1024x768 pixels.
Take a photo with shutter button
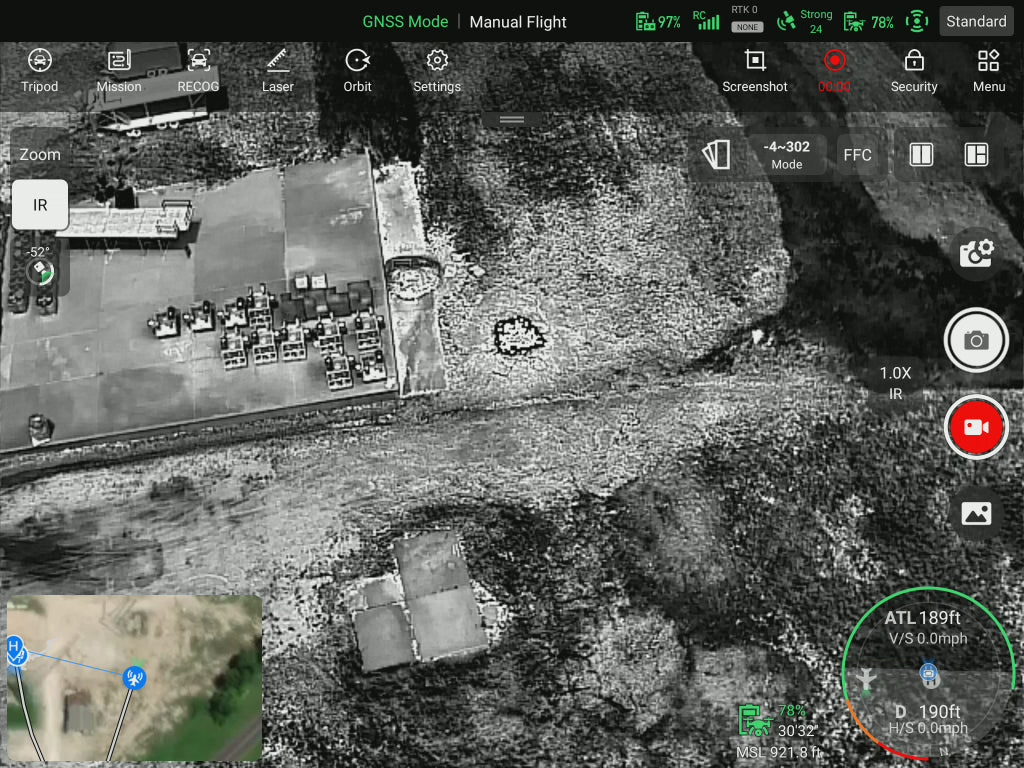pos(976,341)
